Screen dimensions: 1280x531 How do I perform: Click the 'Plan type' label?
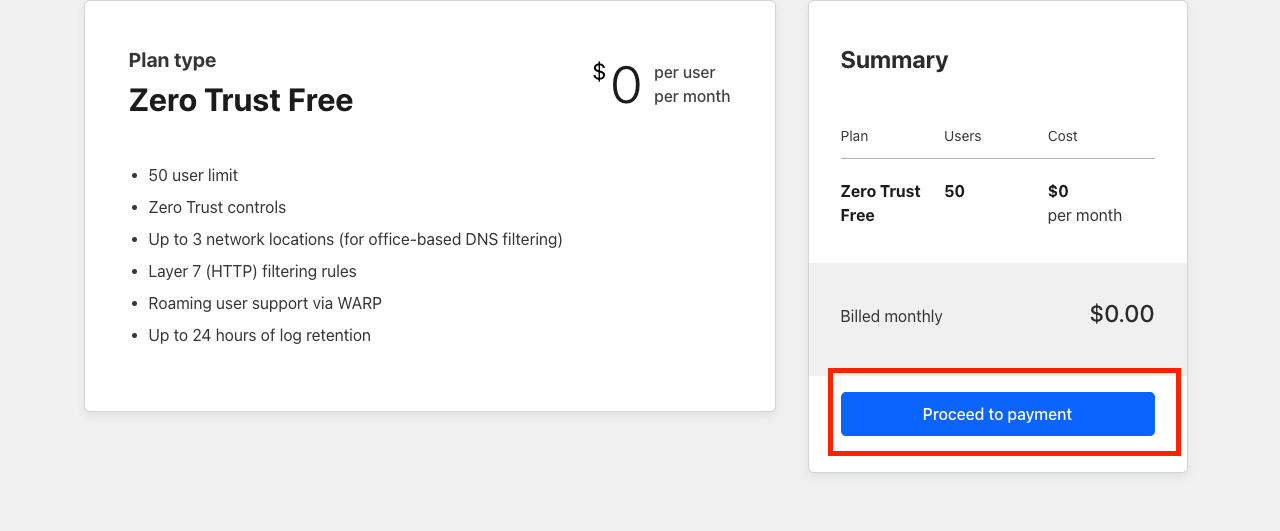click(172, 60)
